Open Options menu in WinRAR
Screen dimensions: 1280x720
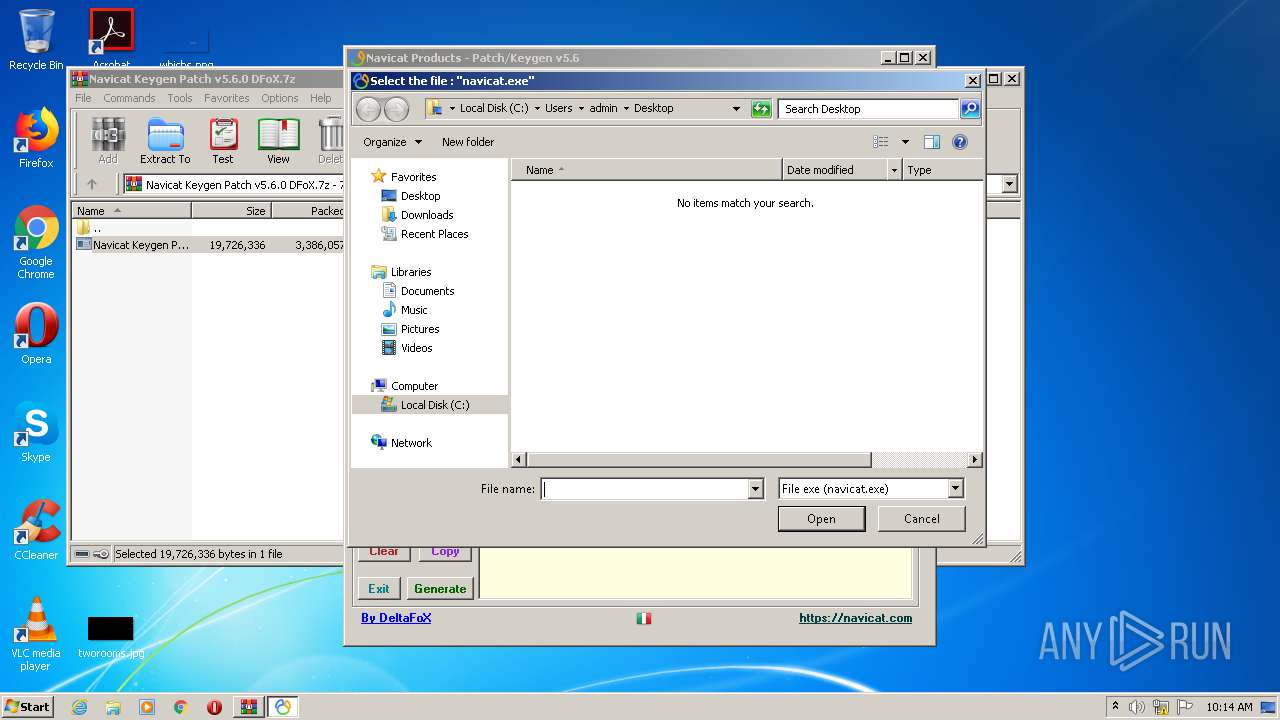tap(280, 98)
